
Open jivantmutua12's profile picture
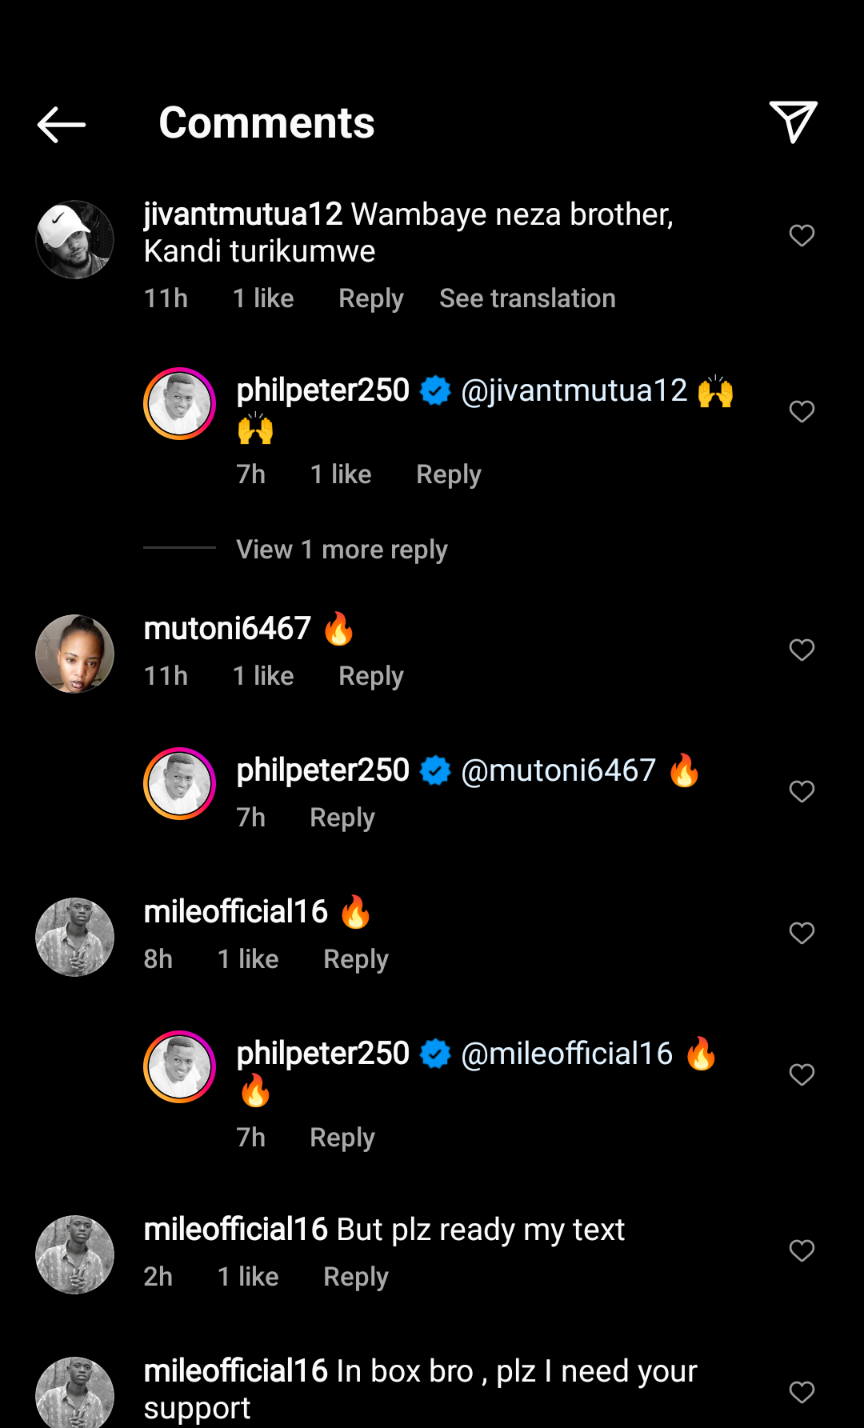coord(75,239)
